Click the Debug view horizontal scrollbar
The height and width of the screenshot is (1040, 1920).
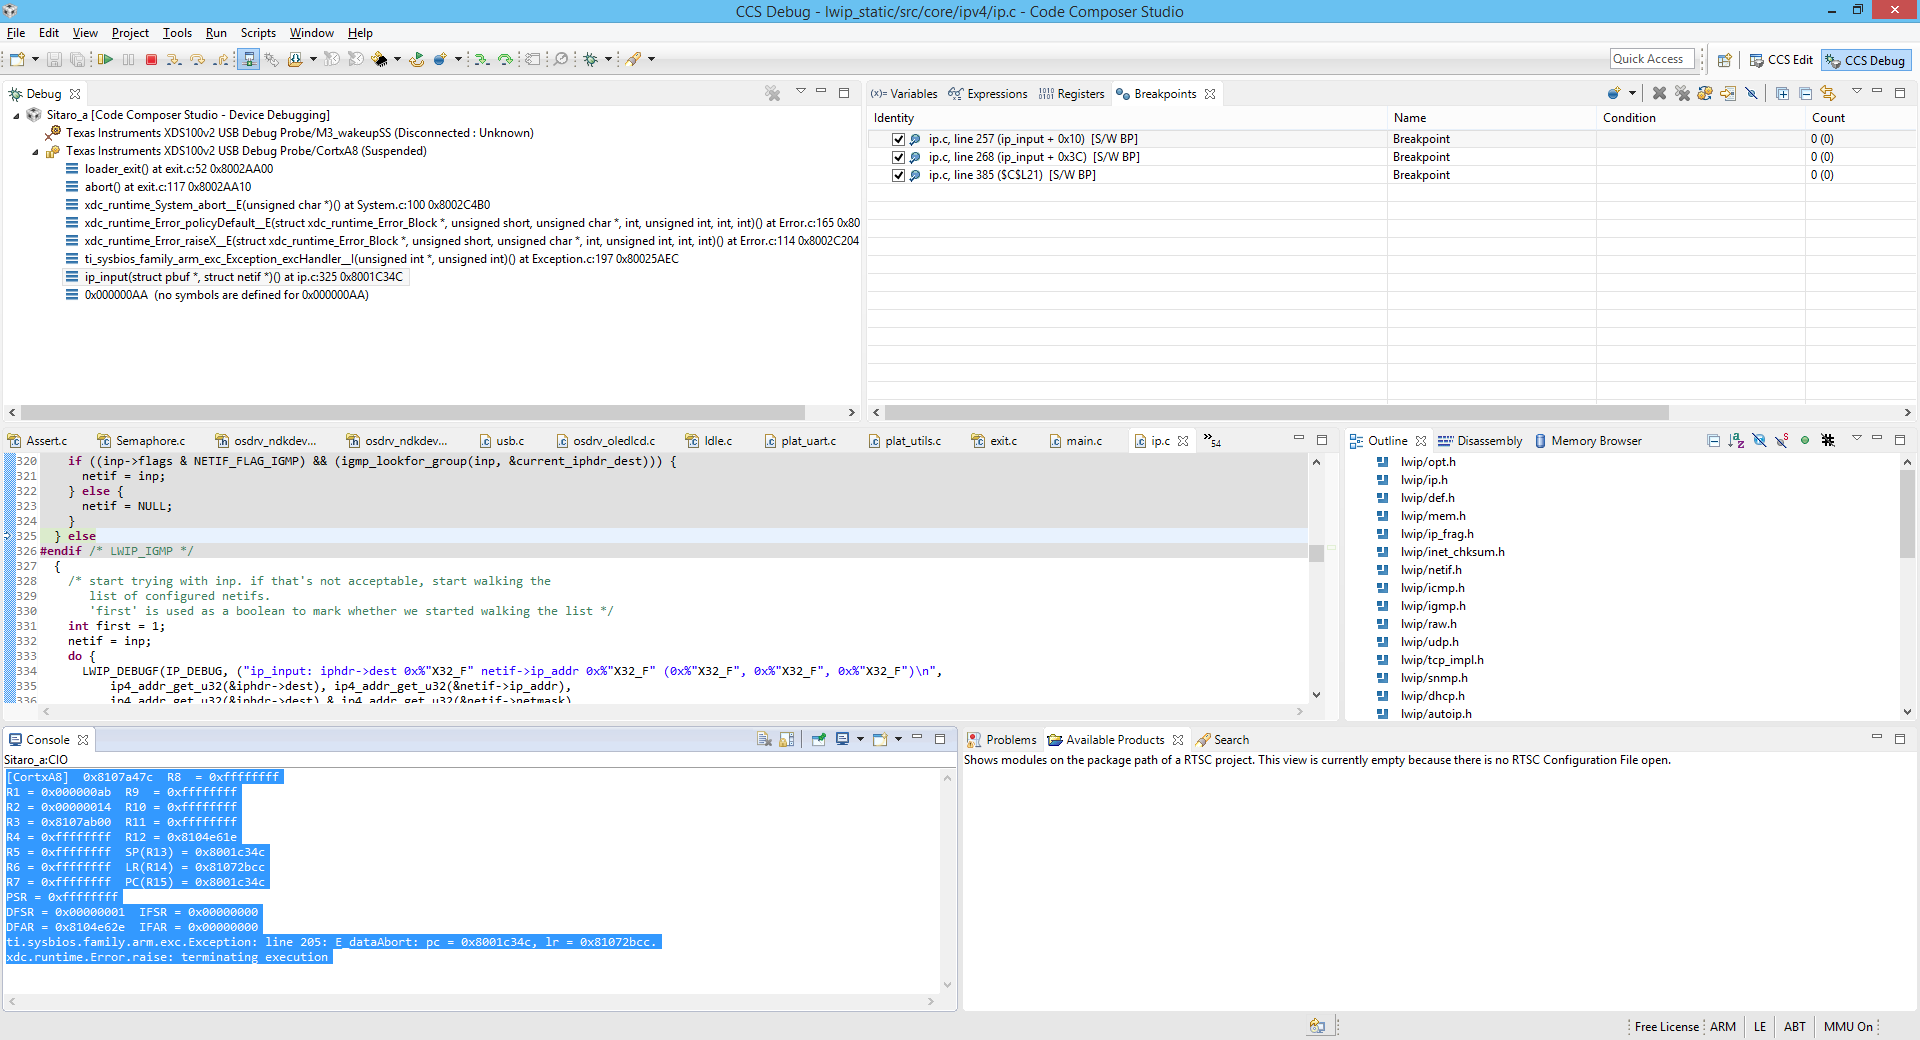click(x=412, y=412)
